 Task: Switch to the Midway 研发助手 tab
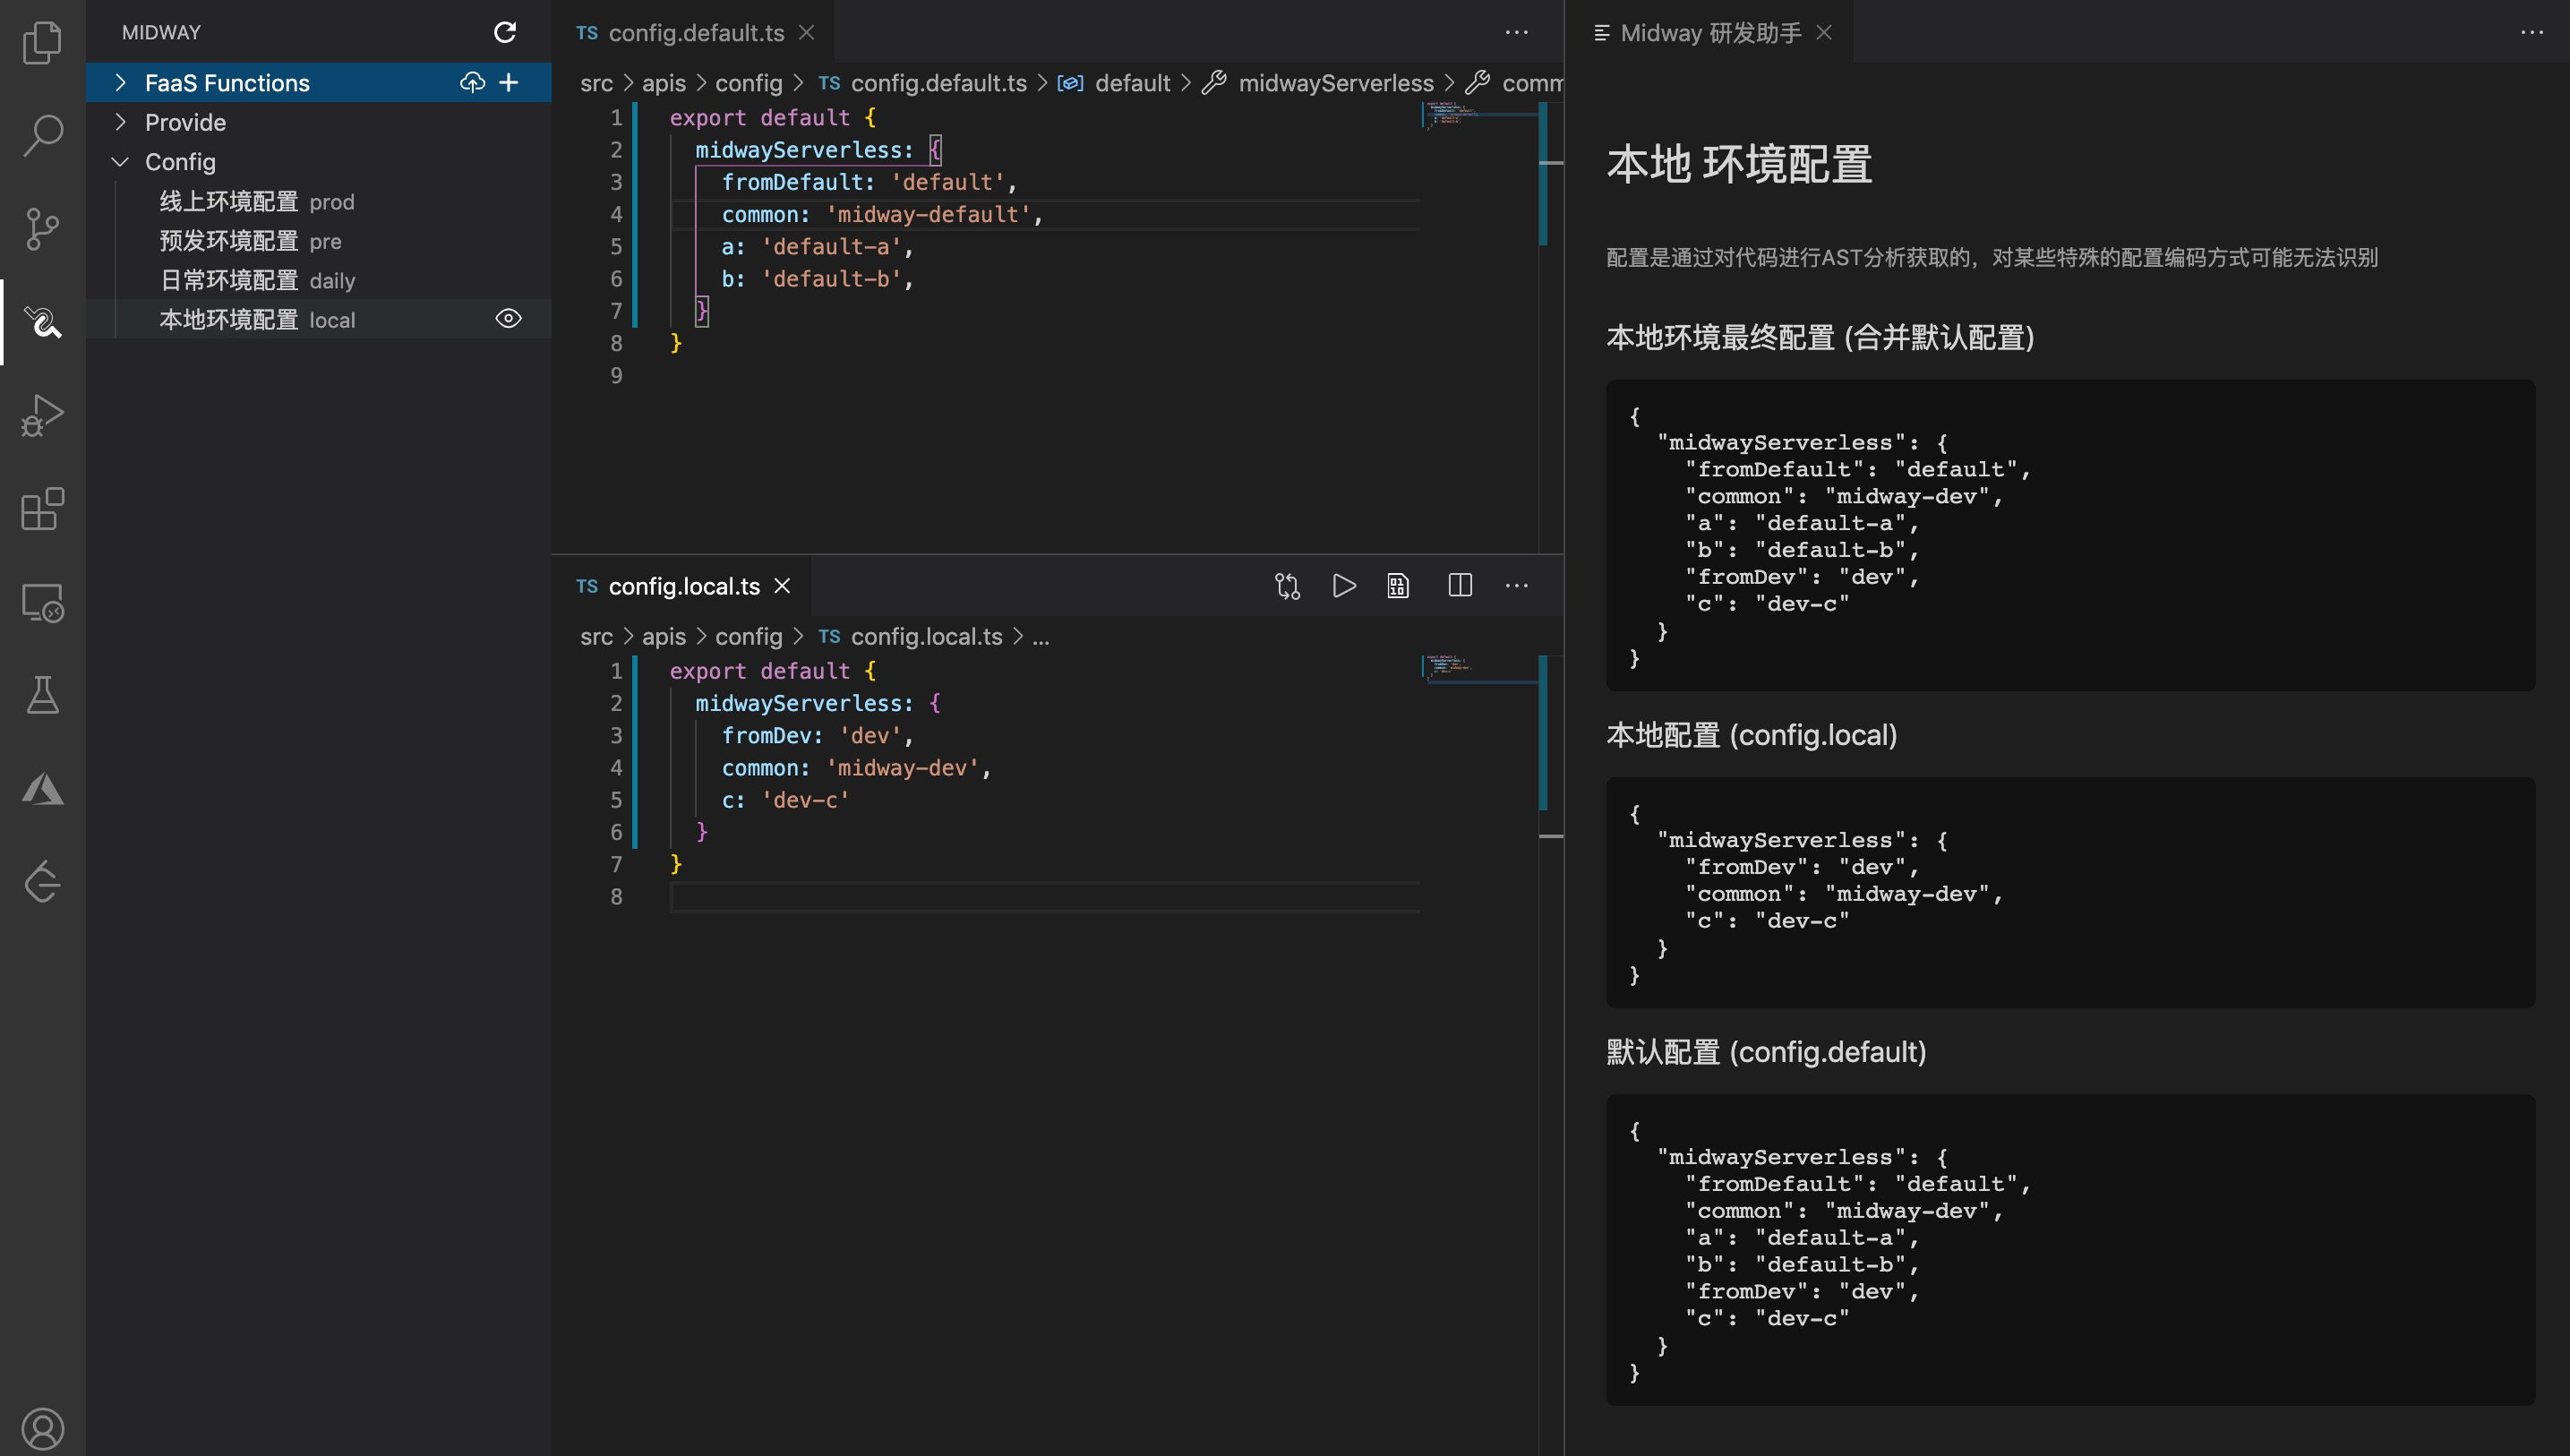1709,32
